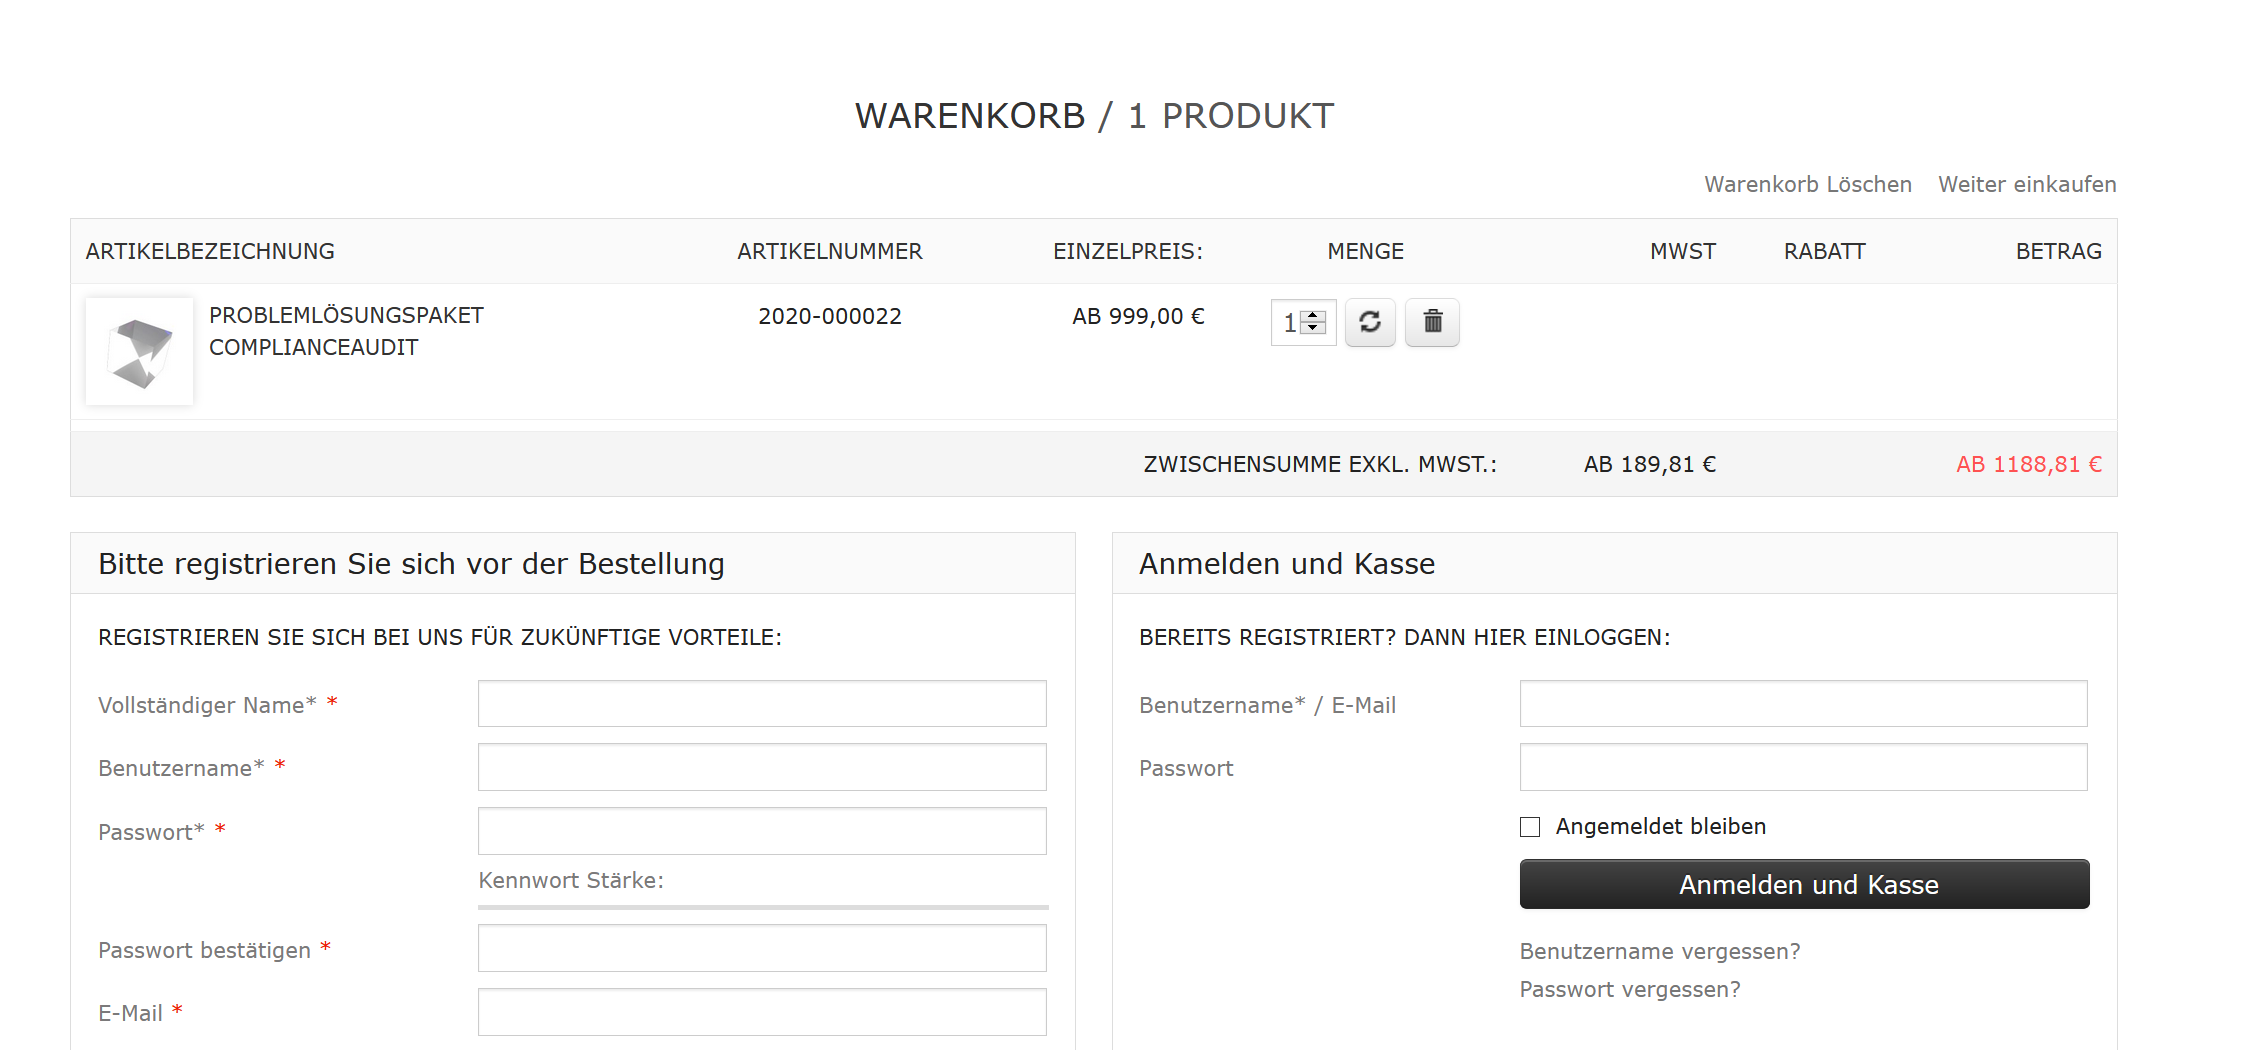Click 'Benutzername vergessen?' link
Screen dimensions: 2249x1050
click(x=1659, y=951)
